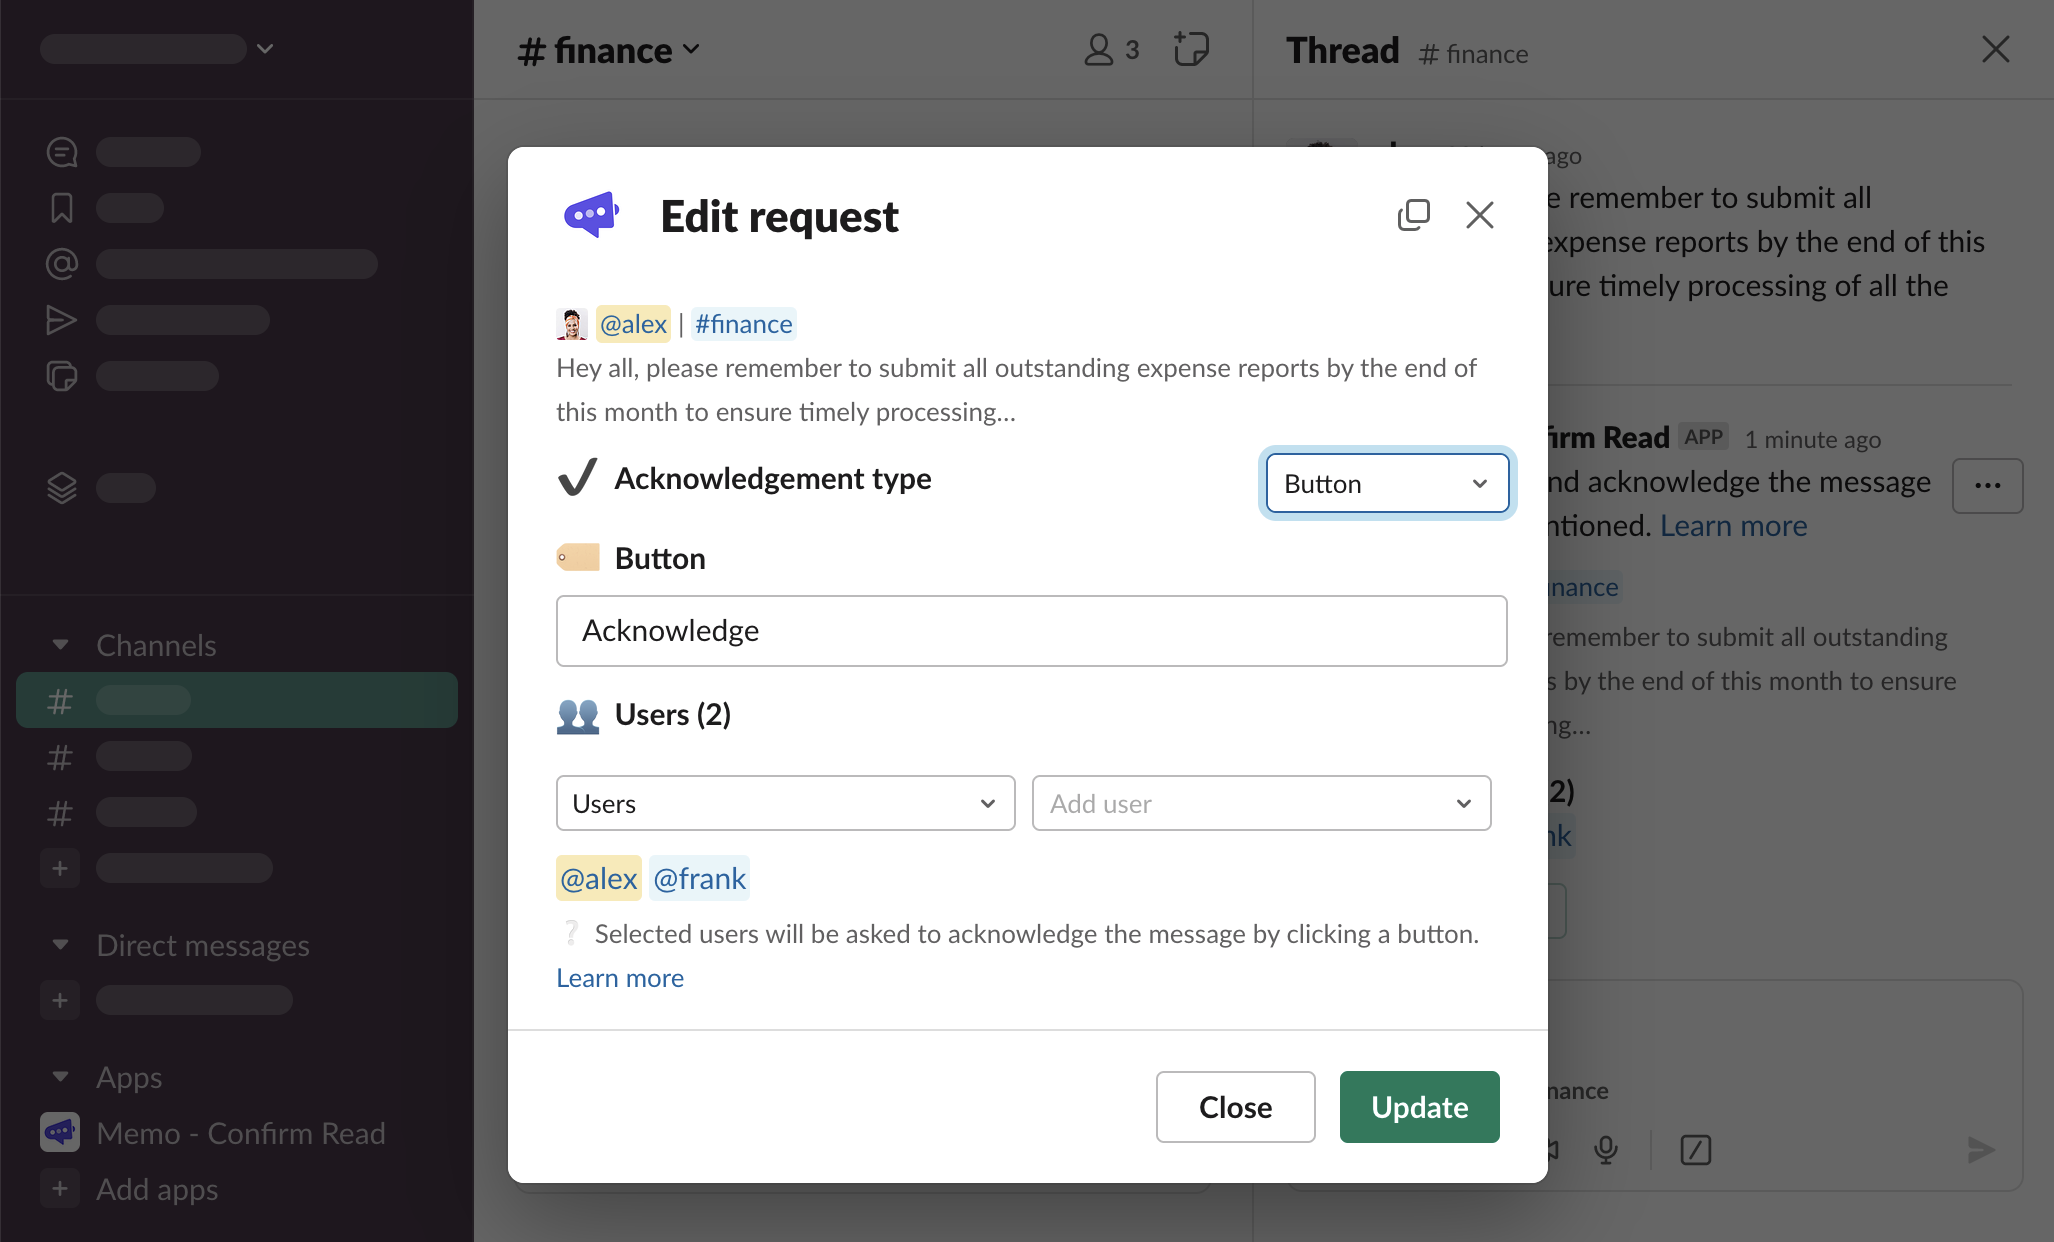Image resolution: width=2054 pixels, height=1242 pixels.
Task: Open the message more actions menu
Action: pyautogui.click(x=1987, y=486)
